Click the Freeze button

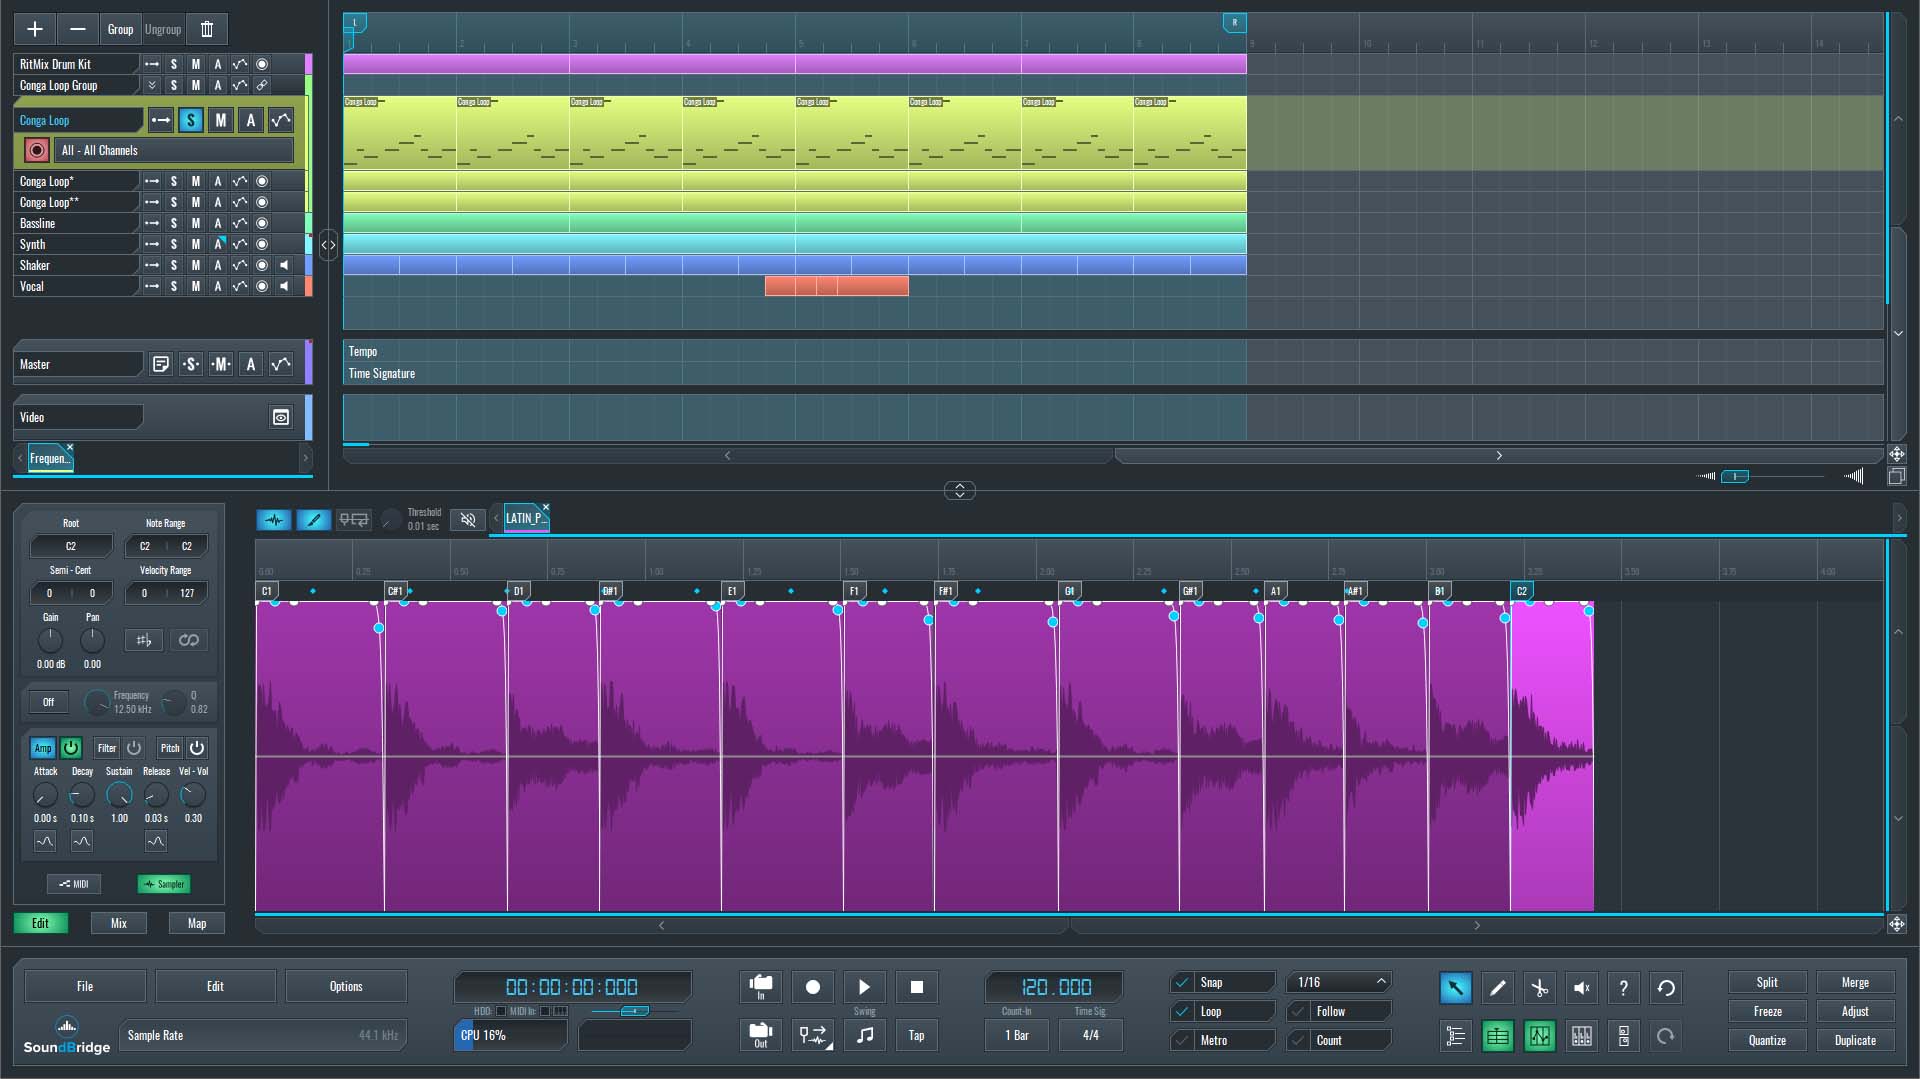[1767, 1012]
